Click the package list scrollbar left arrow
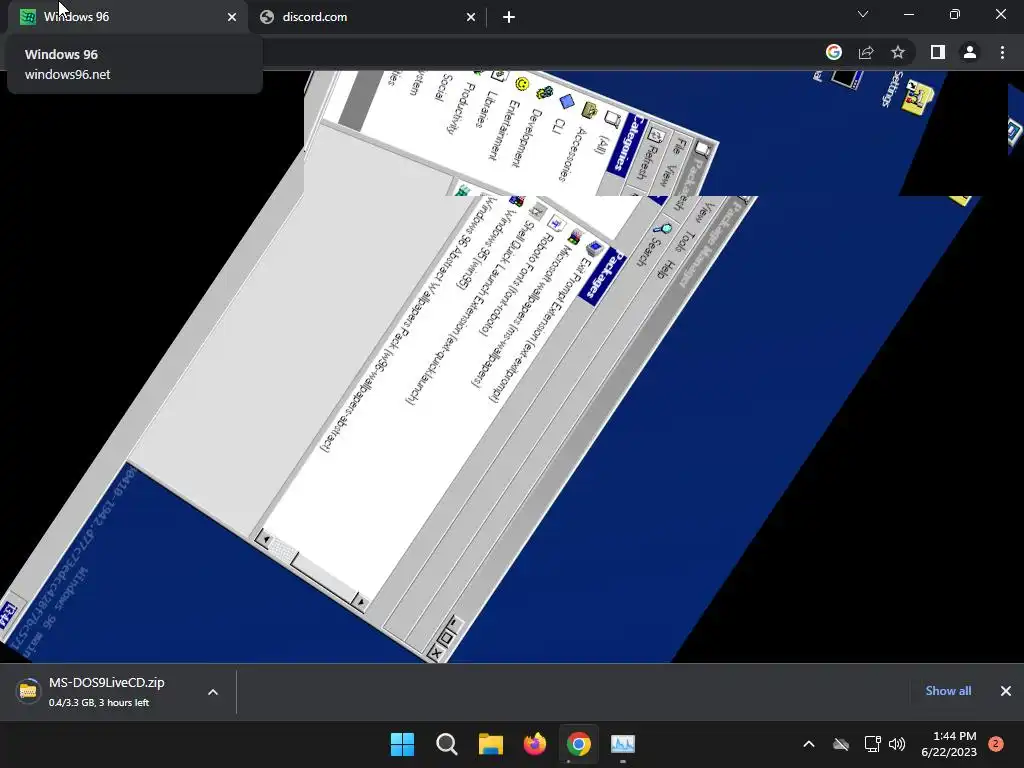The image size is (1024, 768). tap(263, 539)
